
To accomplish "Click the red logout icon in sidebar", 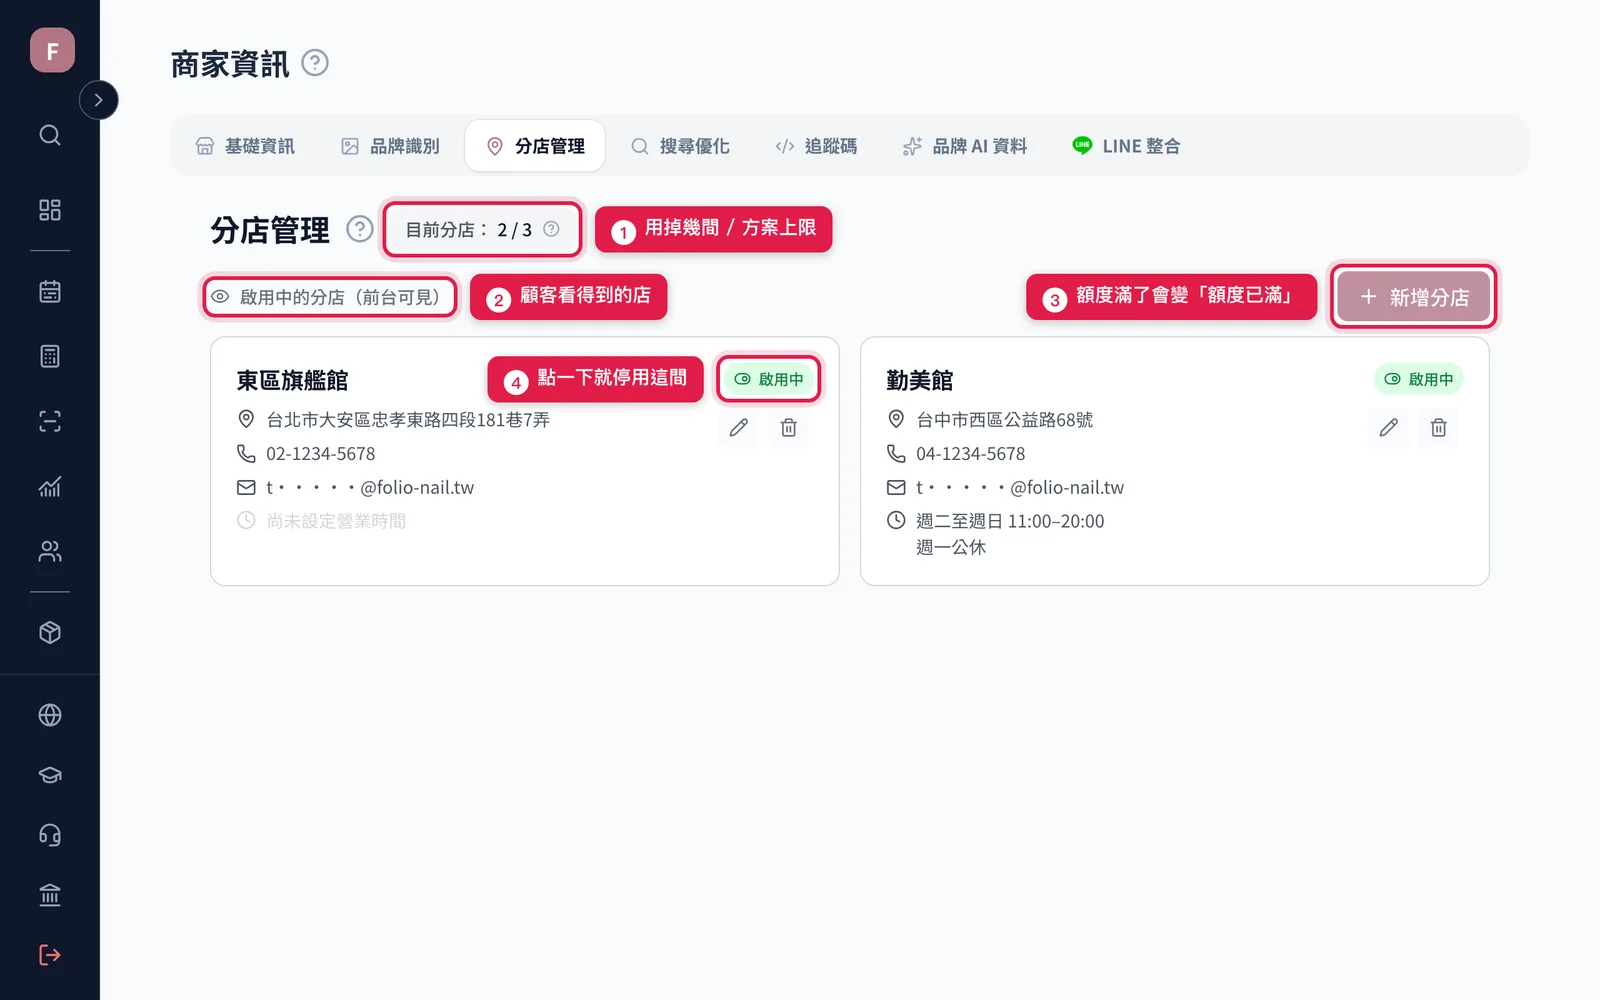I will [x=50, y=955].
